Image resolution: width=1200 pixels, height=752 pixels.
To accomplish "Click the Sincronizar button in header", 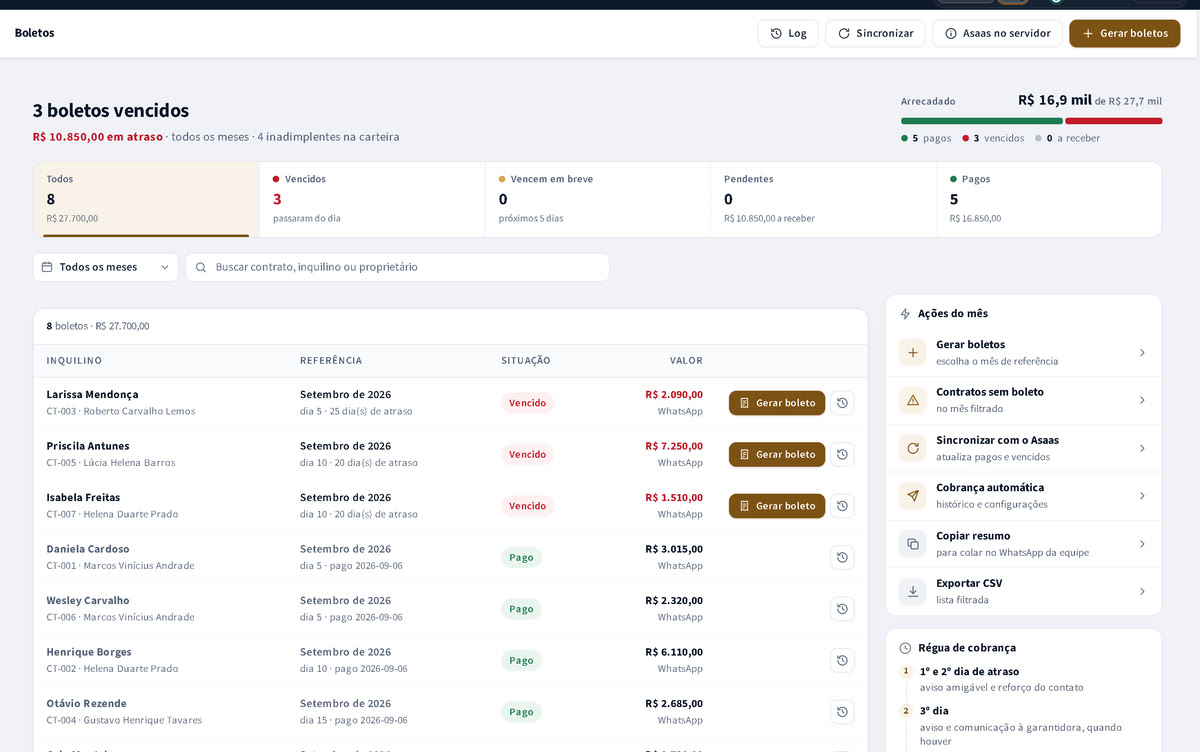I will (875, 33).
